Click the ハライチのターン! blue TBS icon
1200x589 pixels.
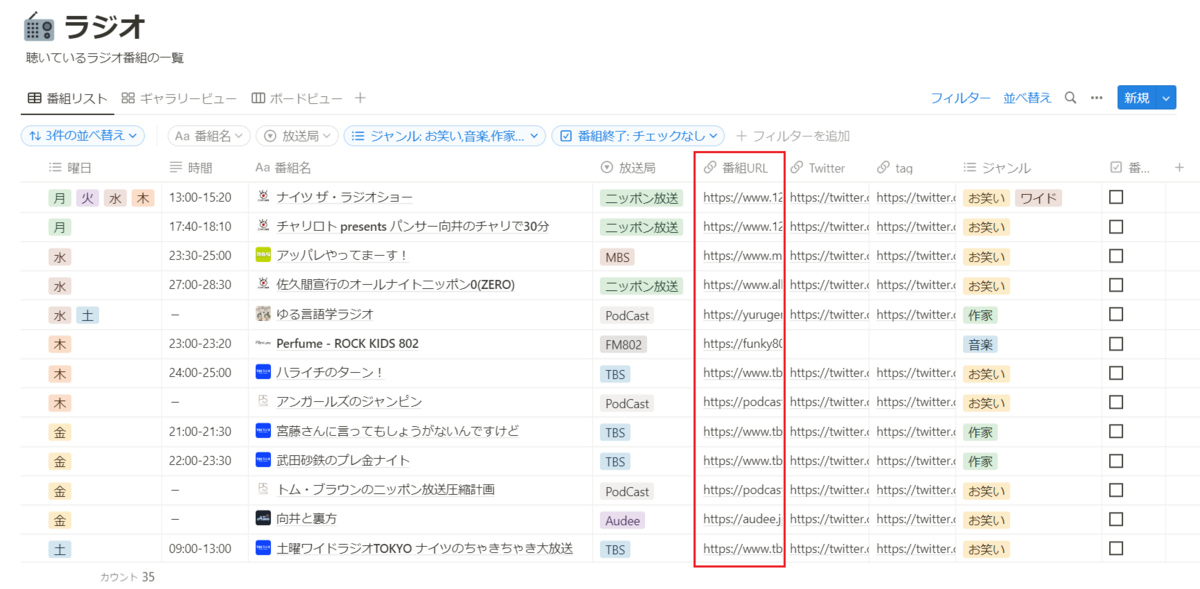click(264, 372)
